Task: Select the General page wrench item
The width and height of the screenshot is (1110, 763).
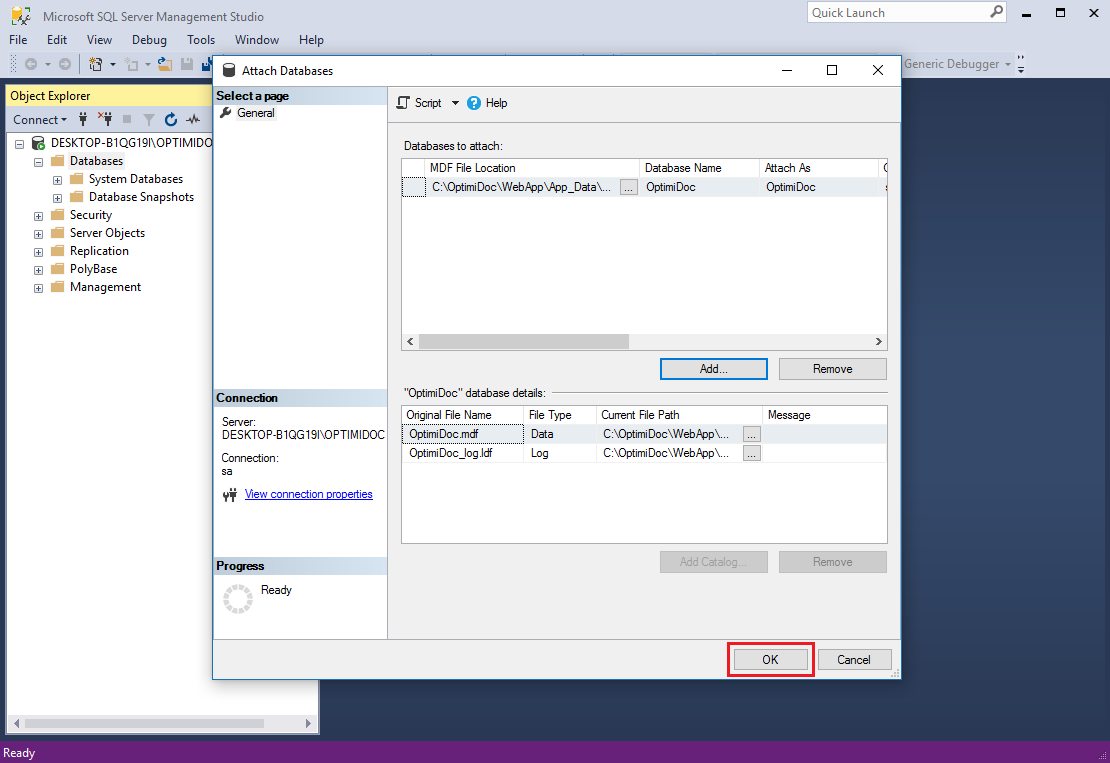Action: (255, 113)
